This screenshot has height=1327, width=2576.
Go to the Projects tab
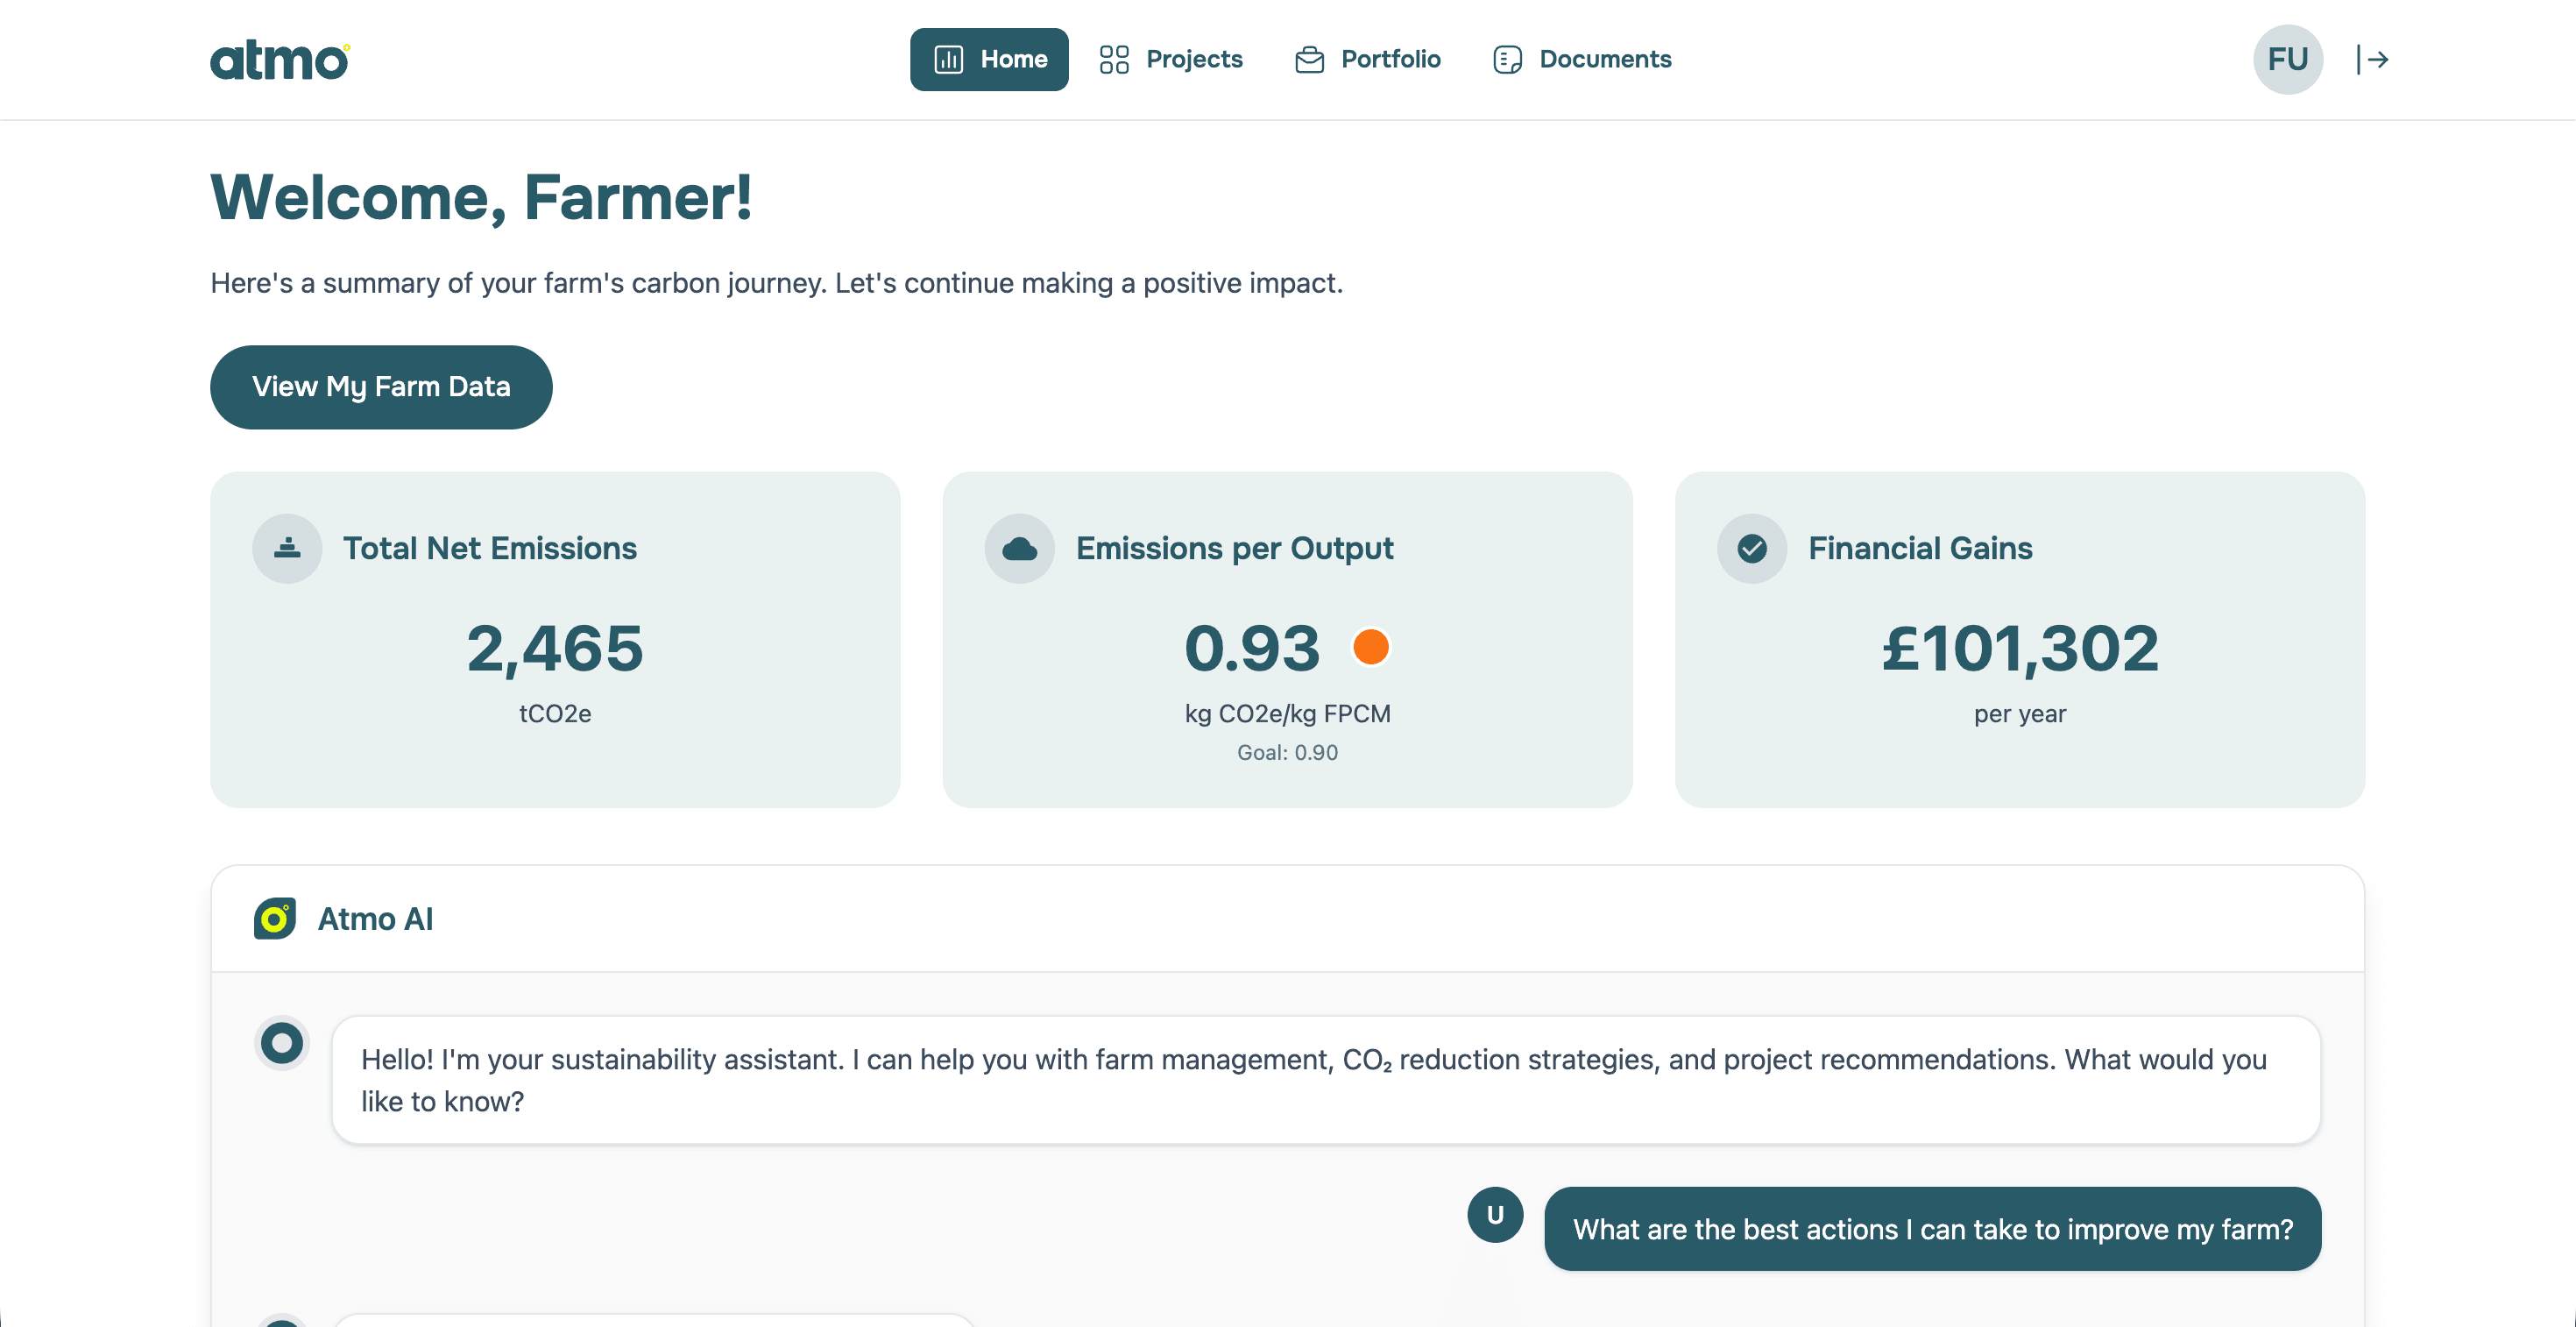click(x=1171, y=59)
